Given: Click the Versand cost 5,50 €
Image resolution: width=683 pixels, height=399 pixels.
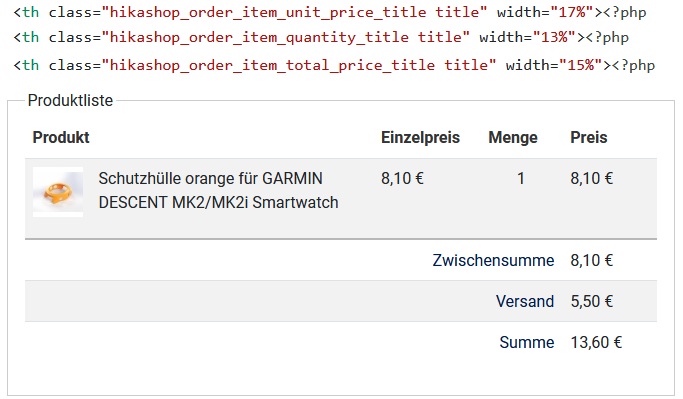Looking at the screenshot, I should click(x=592, y=301).
